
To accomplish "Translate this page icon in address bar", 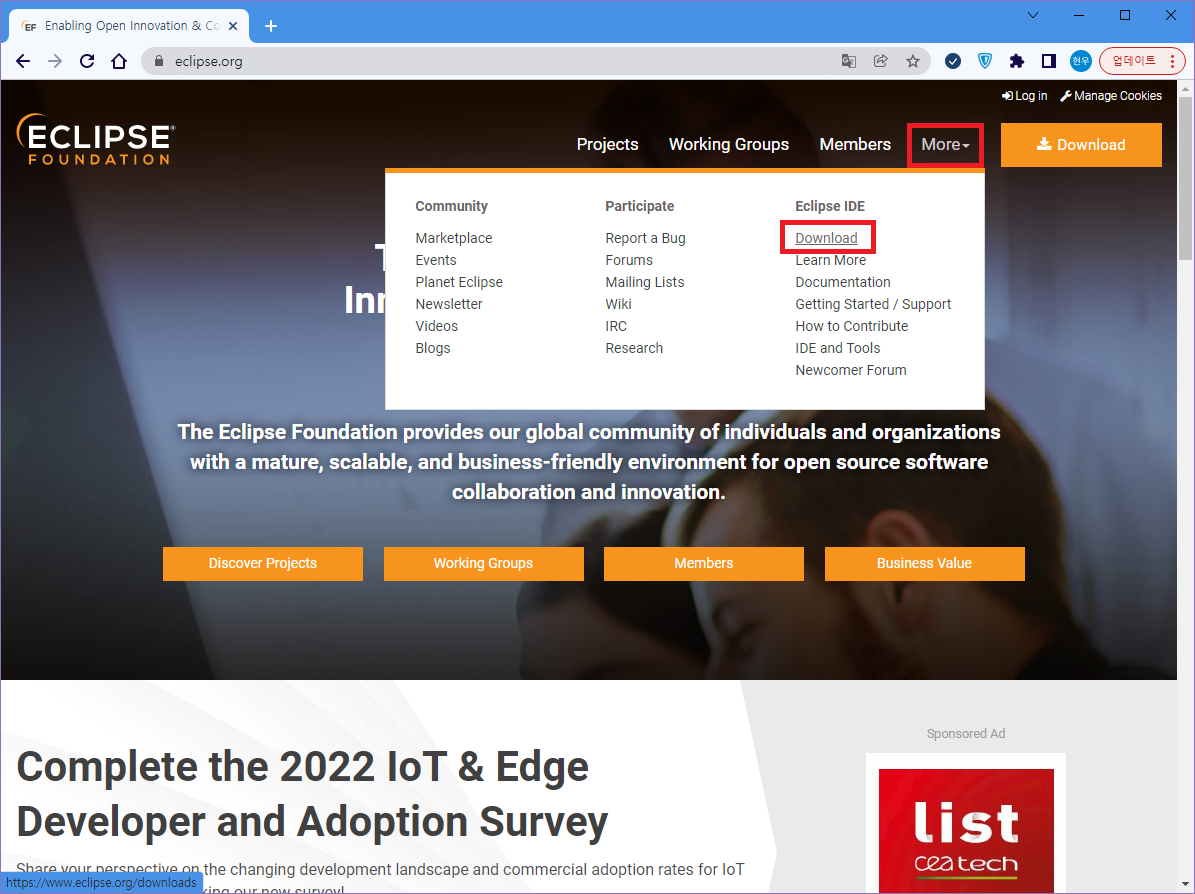I will pos(848,61).
